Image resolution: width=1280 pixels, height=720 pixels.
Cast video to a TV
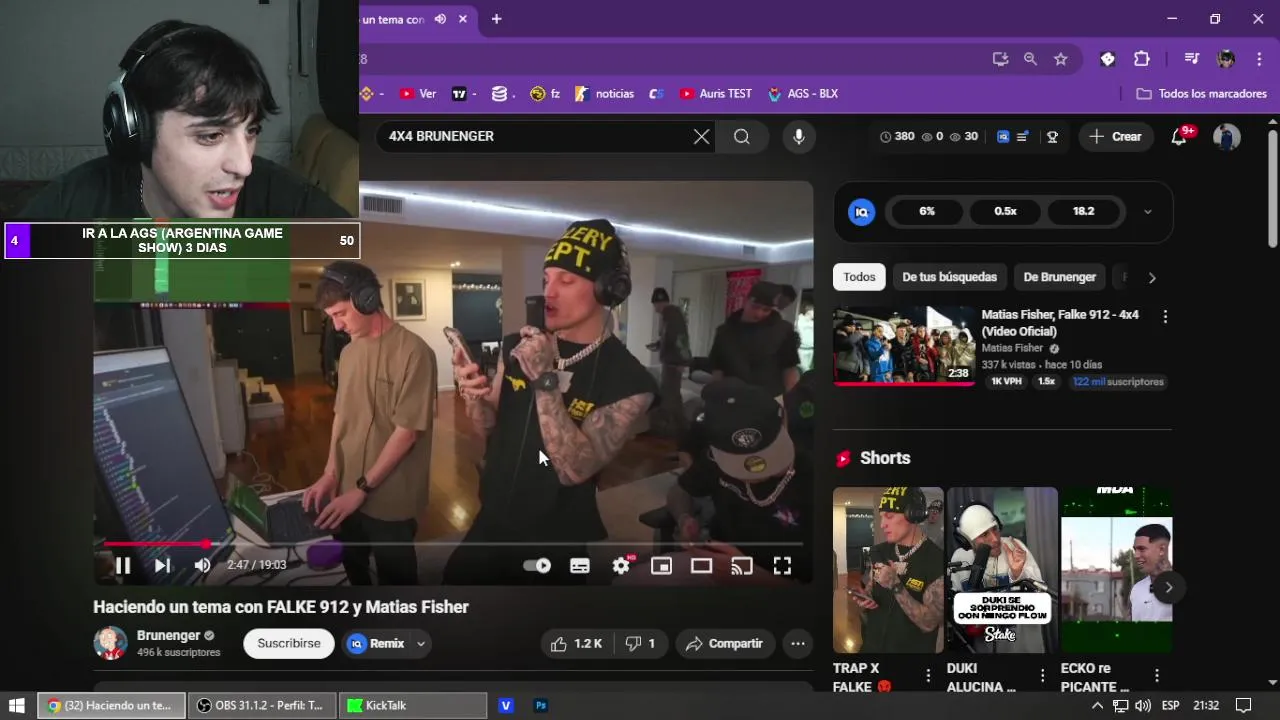pos(741,566)
